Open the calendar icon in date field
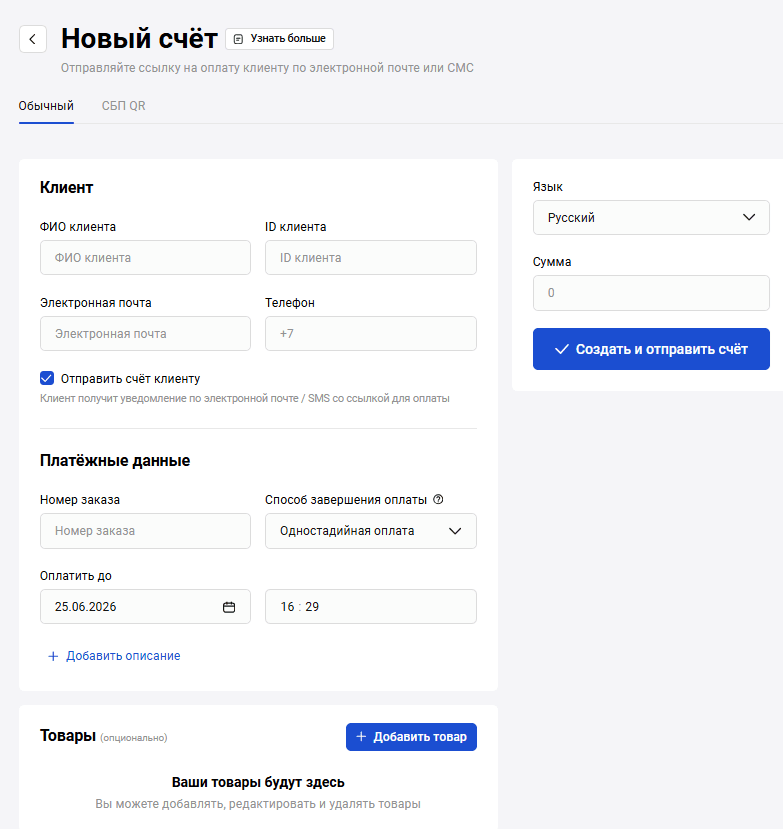The height and width of the screenshot is (829, 783). tap(229, 607)
